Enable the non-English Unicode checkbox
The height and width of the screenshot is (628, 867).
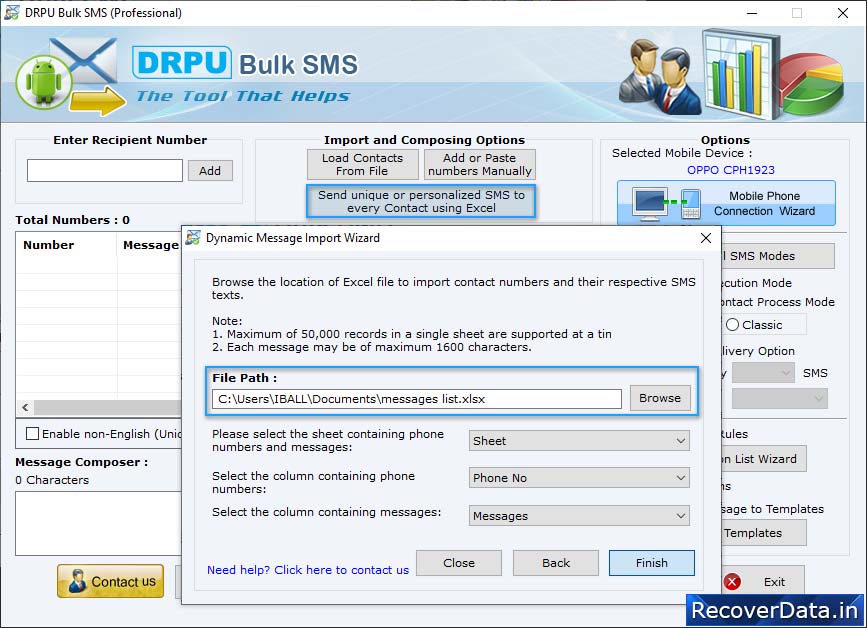[33, 433]
